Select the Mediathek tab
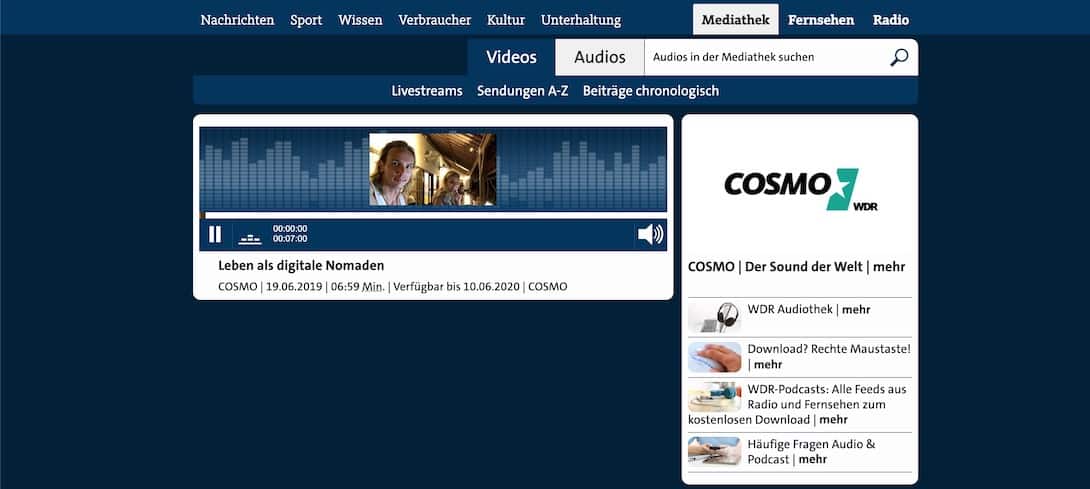This screenshot has height=489, width=1090. coord(735,19)
